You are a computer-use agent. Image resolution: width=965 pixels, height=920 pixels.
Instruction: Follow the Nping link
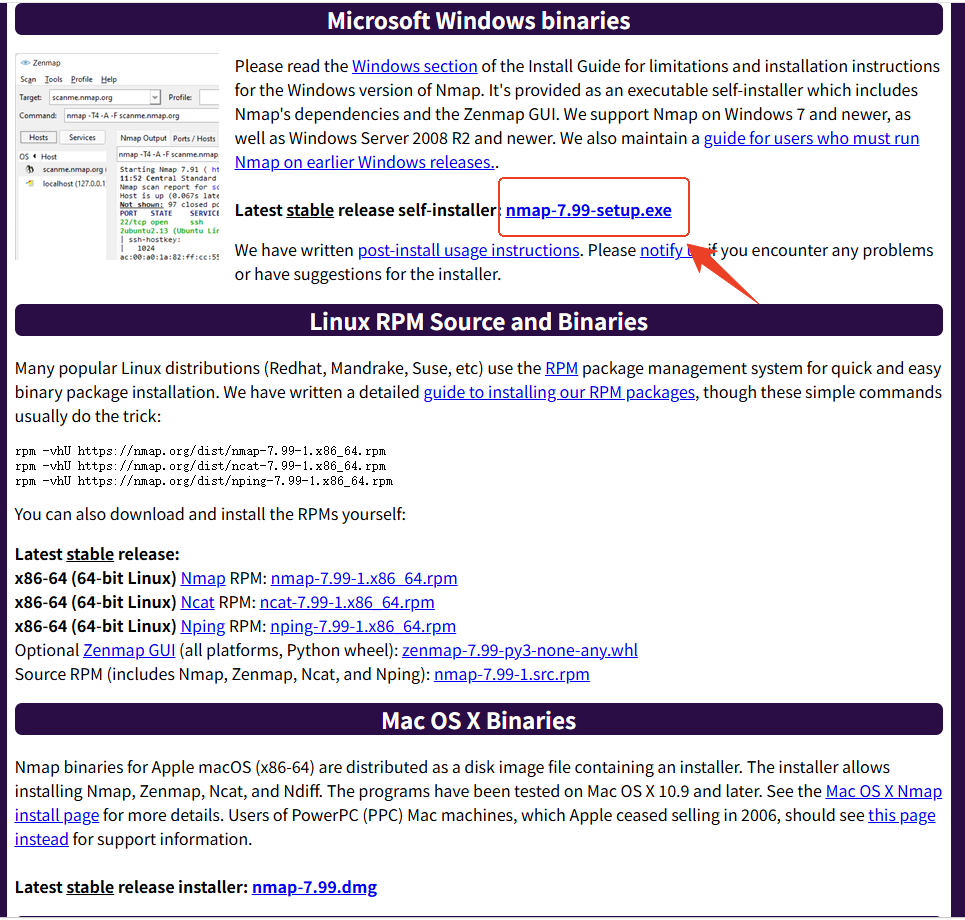point(202,626)
